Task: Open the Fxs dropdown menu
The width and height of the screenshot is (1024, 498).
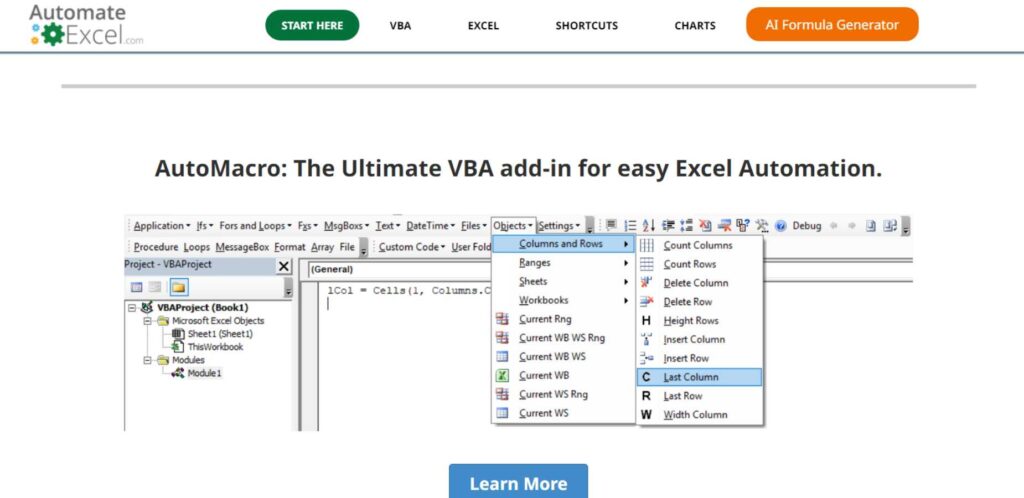Action: pyautogui.click(x=307, y=226)
